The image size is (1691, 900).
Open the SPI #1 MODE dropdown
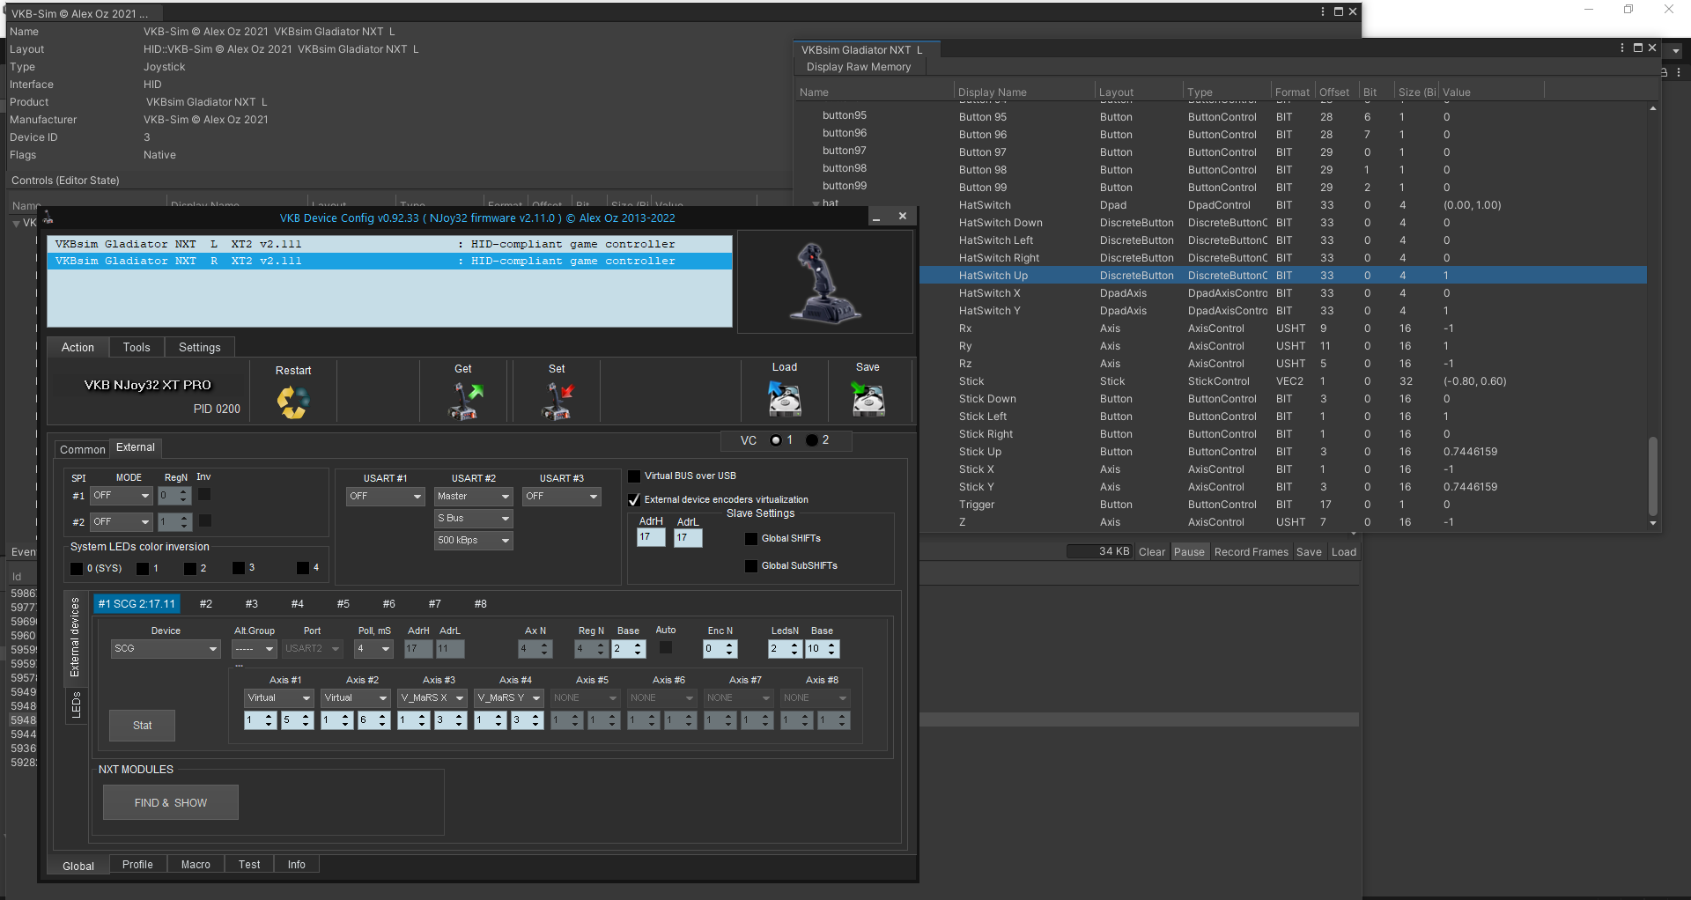[121, 496]
